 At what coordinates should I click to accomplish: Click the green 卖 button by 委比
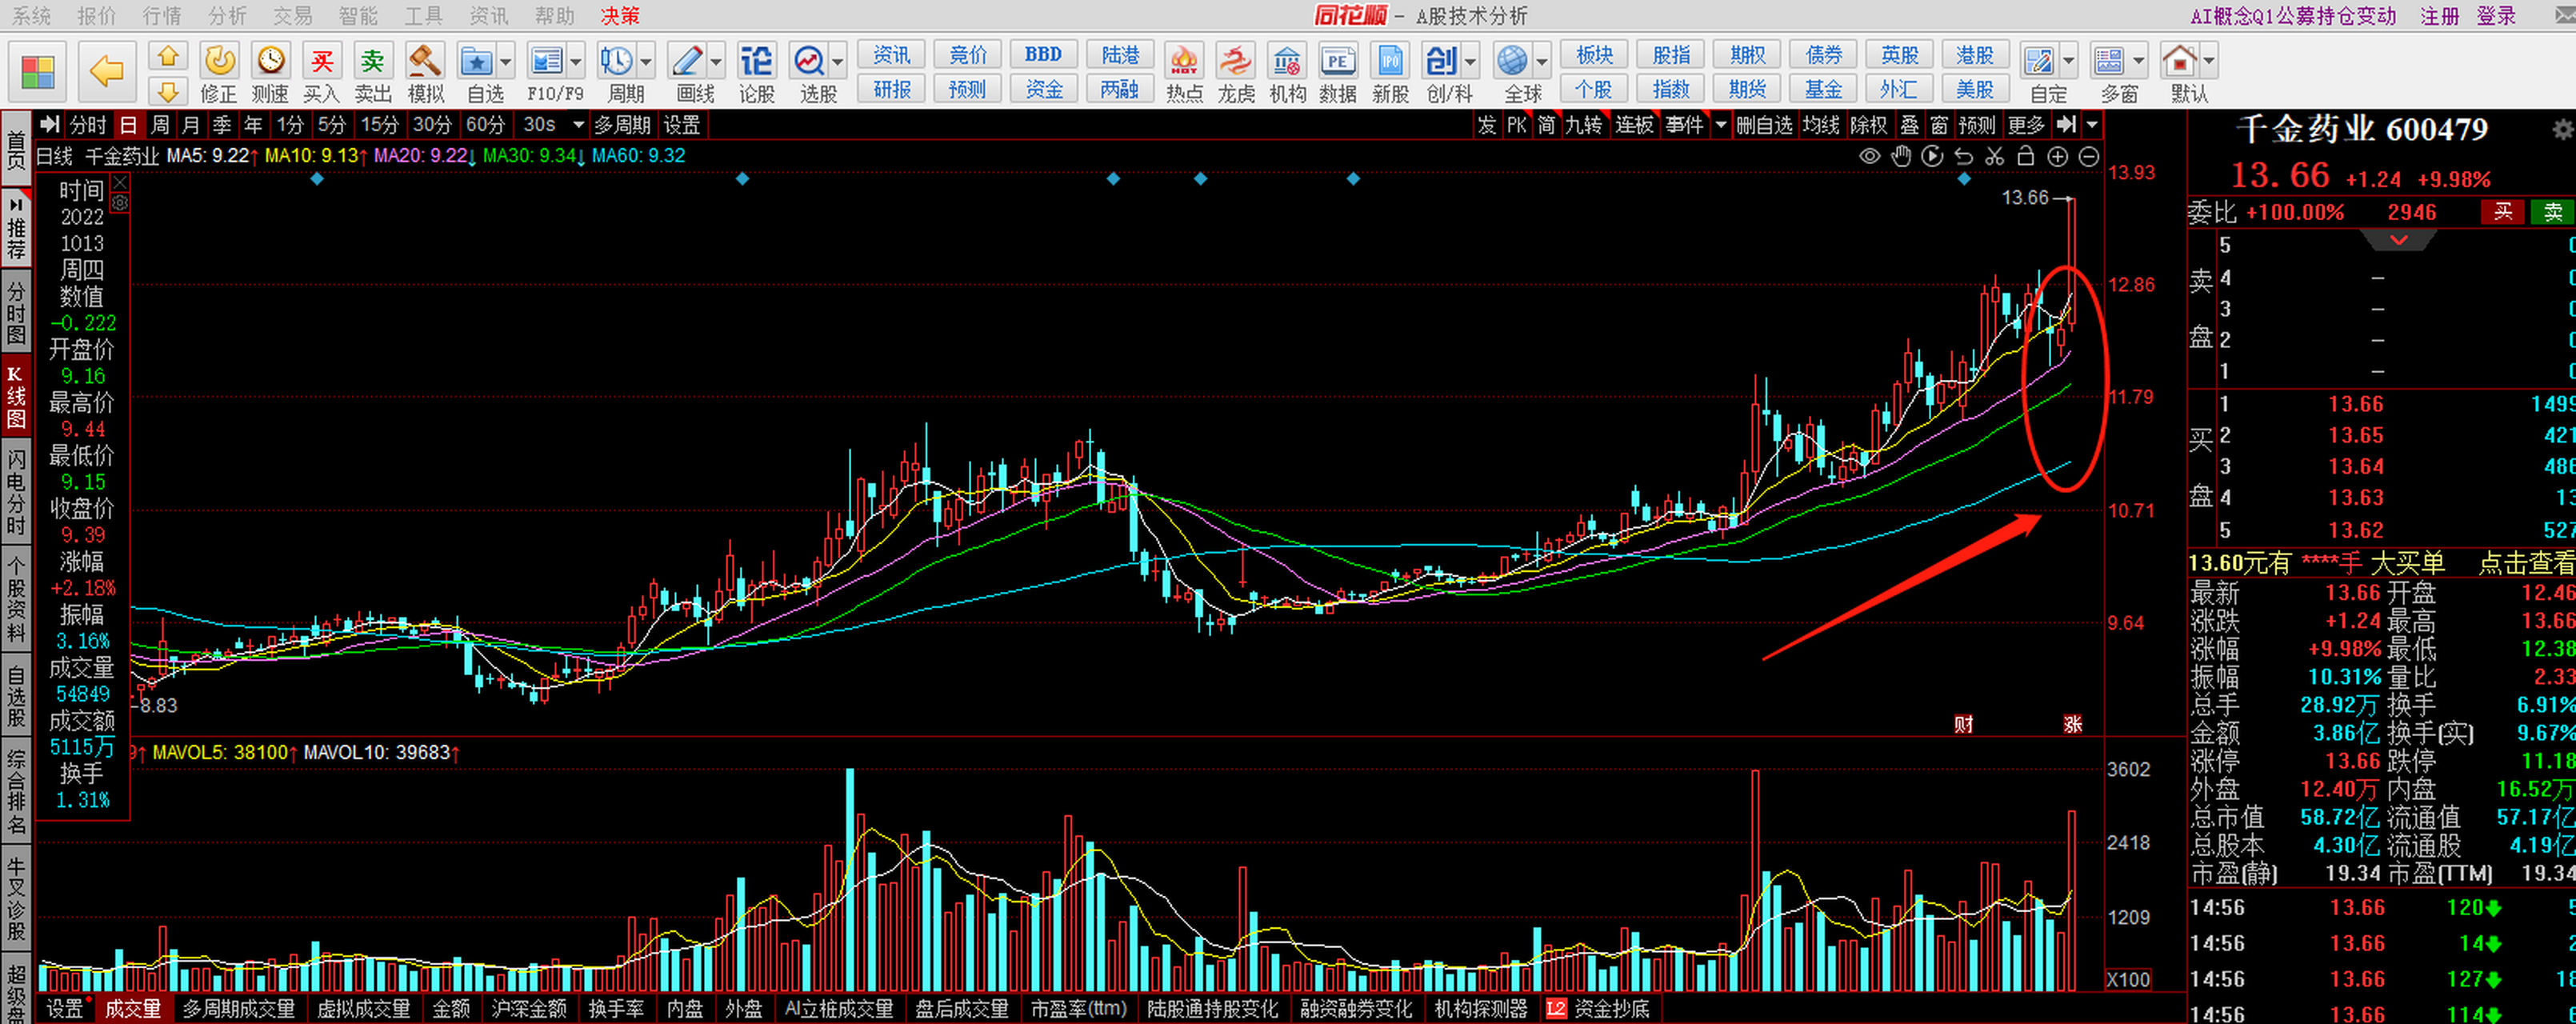2553,212
